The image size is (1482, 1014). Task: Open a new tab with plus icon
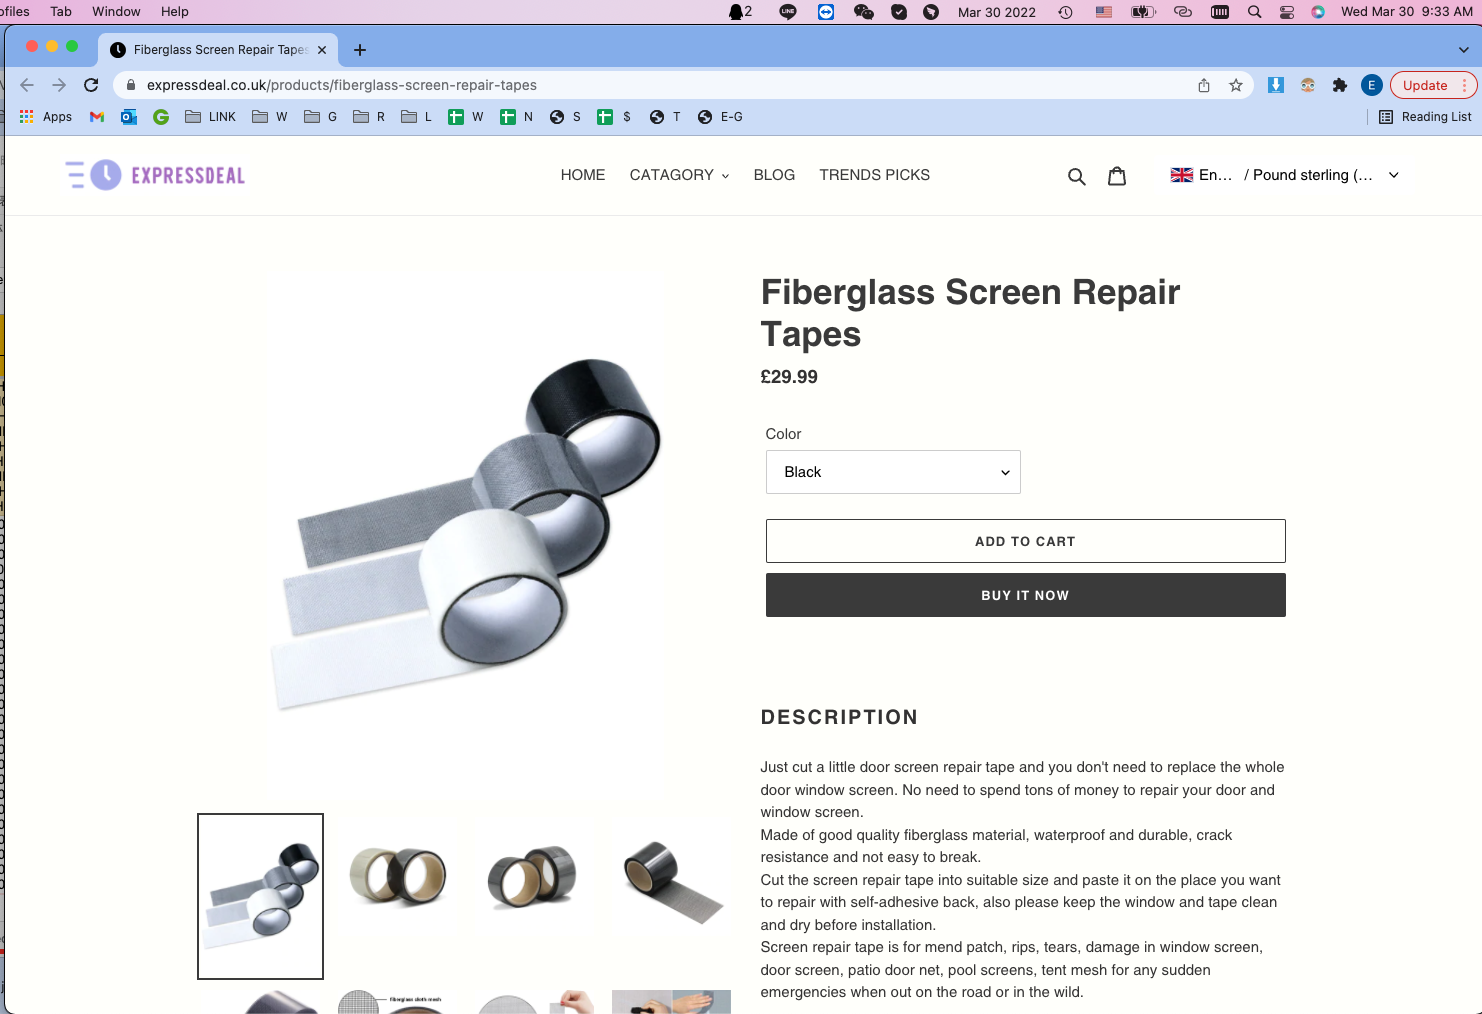360,50
